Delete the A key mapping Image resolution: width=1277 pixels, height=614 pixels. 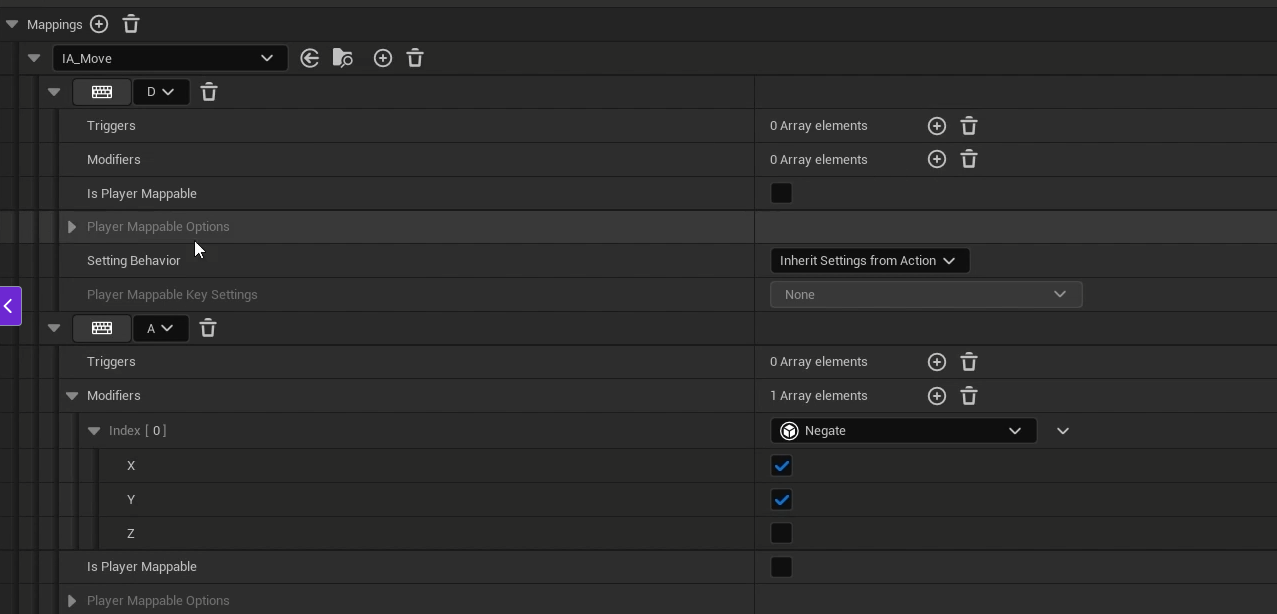click(208, 328)
